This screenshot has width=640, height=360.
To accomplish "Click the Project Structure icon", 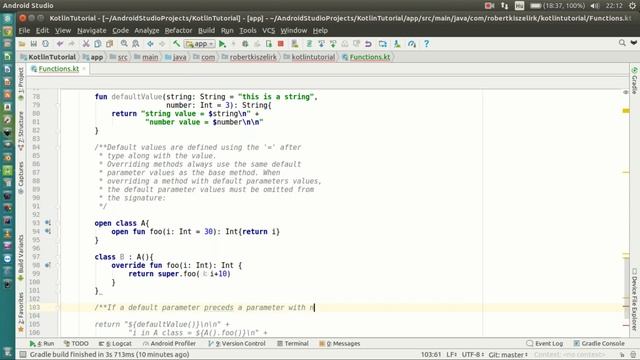I will 382,44.
